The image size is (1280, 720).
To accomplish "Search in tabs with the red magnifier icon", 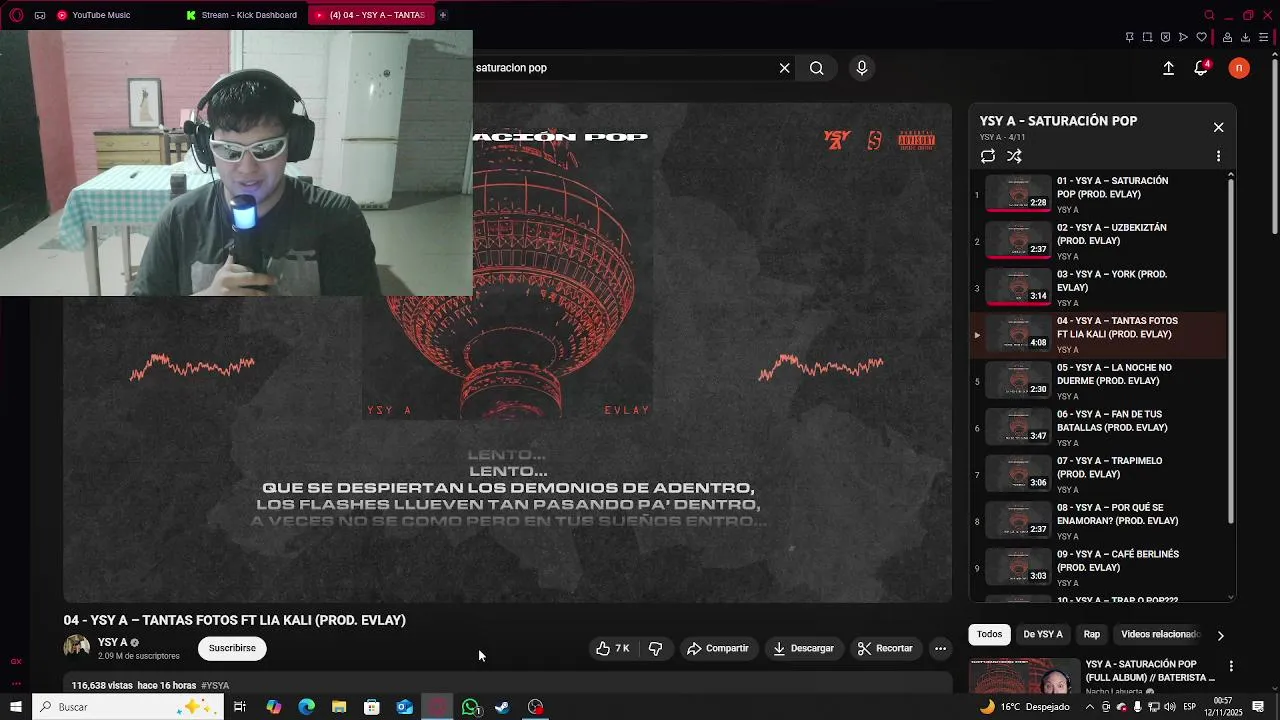I will tap(1209, 15).
